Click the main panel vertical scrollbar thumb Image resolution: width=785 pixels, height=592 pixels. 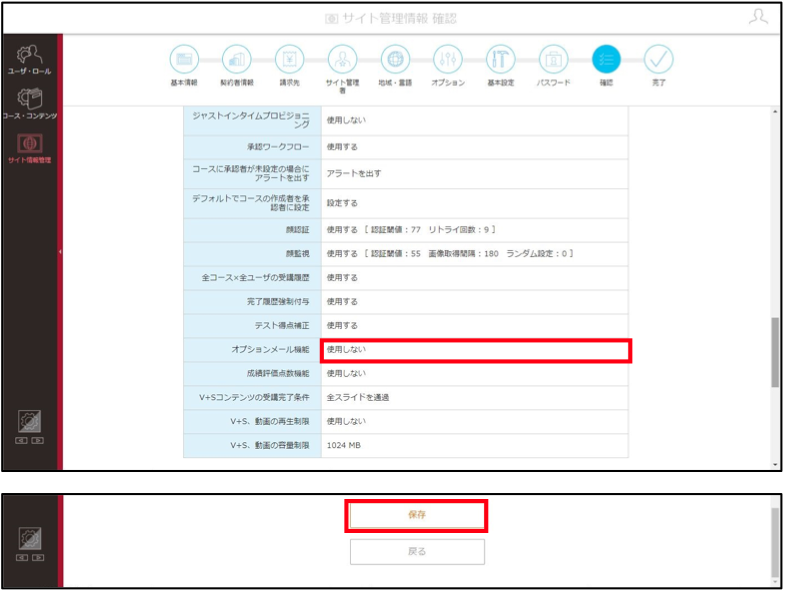tap(775, 352)
